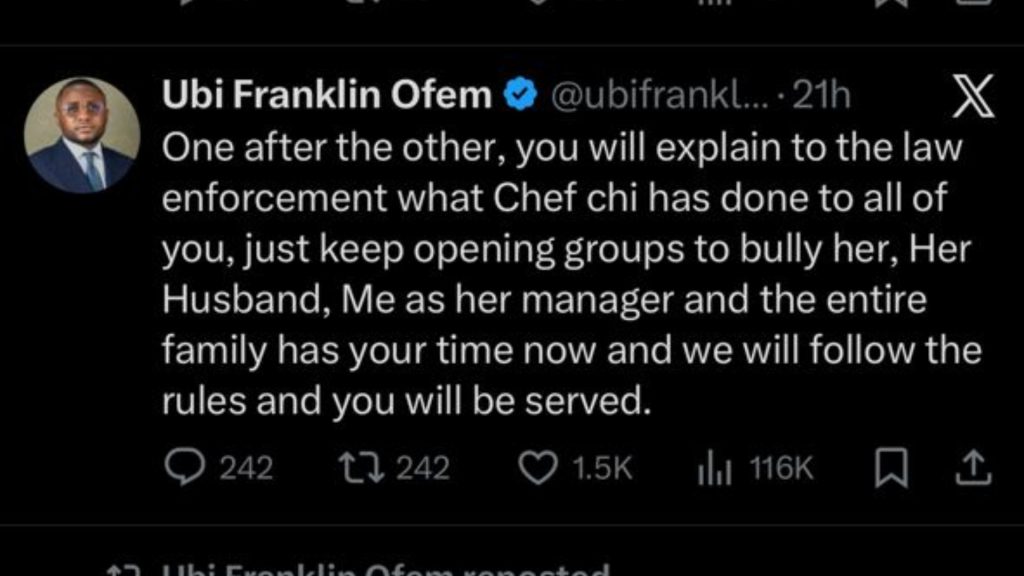Open the 'Ubi Franklin Ofem' display name
The width and height of the screenshot is (1024, 576).
326,96
